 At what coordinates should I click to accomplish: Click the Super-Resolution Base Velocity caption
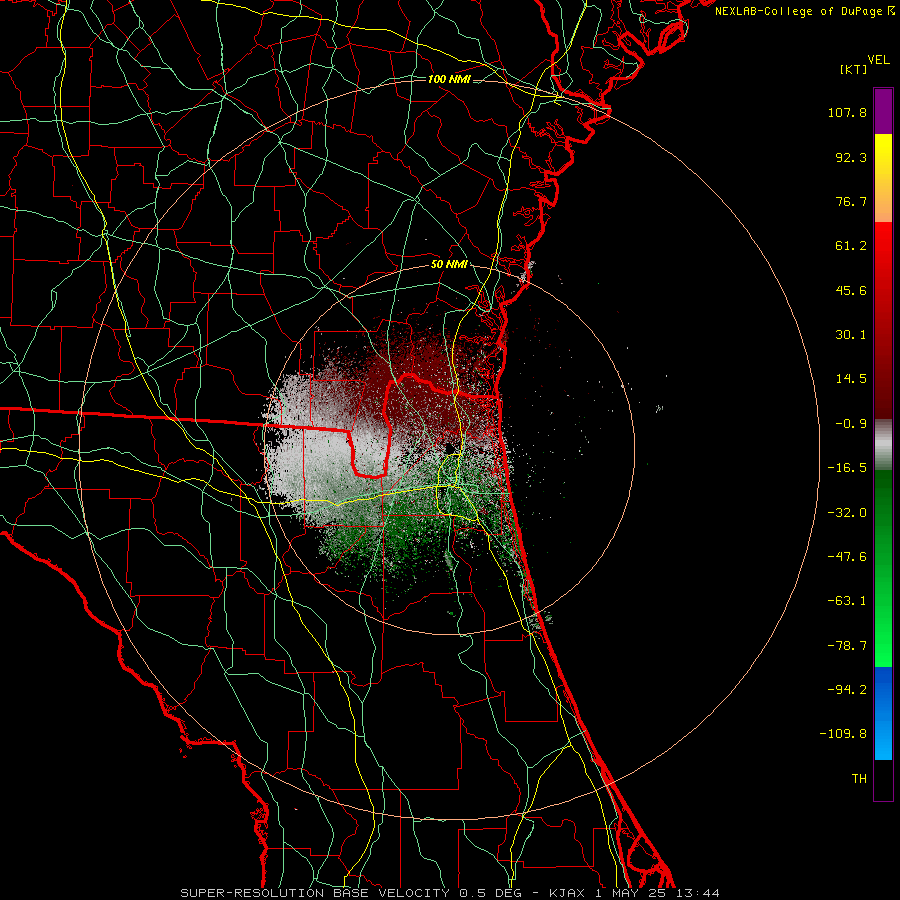click(449, 893)
